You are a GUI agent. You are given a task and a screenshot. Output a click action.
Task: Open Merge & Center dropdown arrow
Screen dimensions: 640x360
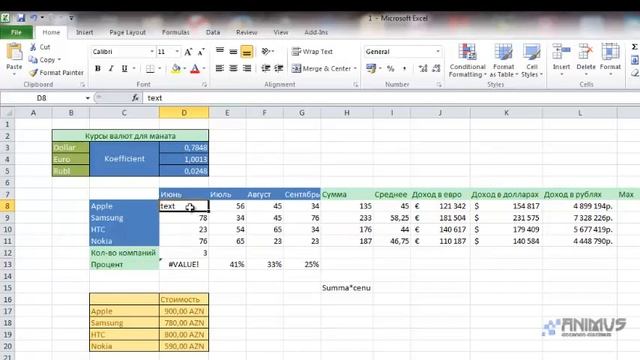point(355,69)
